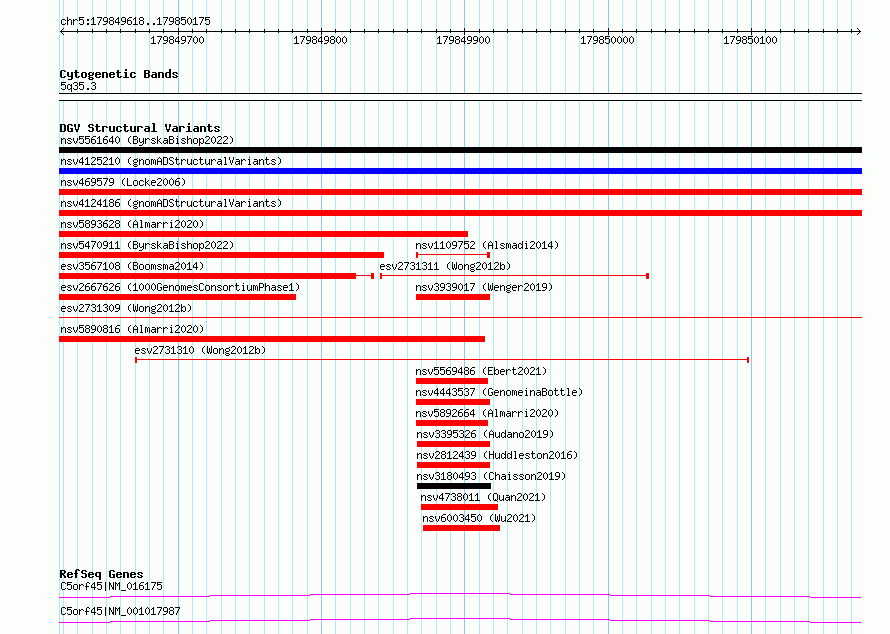Open nsv4443537 (GenomeinaBottle) variant label
The height and width of the screenshot is (634, 890).
(499, 392)
